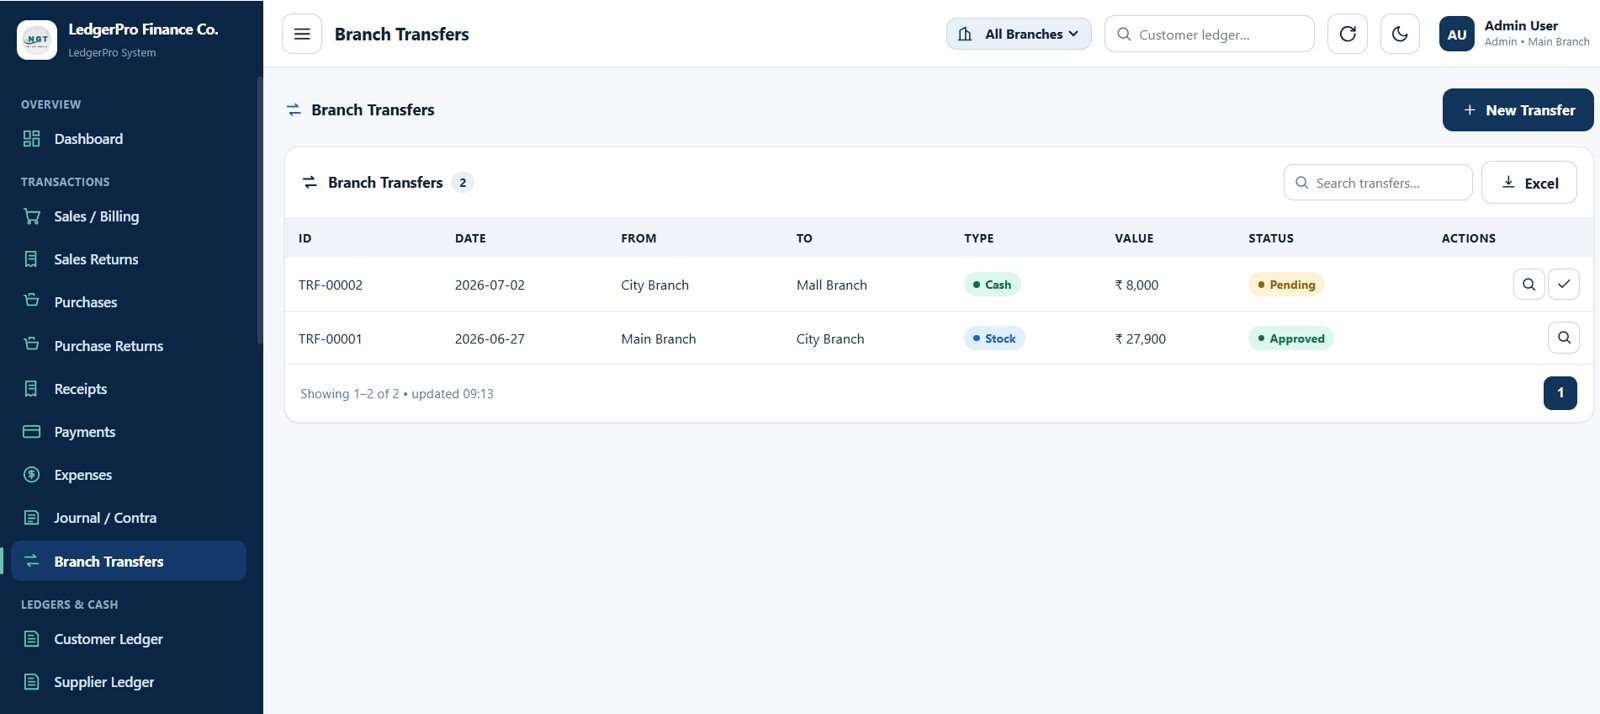Open the Payments page
Image resolution: width=1600 pixels, height=714 pixels.
pyautogui.click(x=129, y=432)
